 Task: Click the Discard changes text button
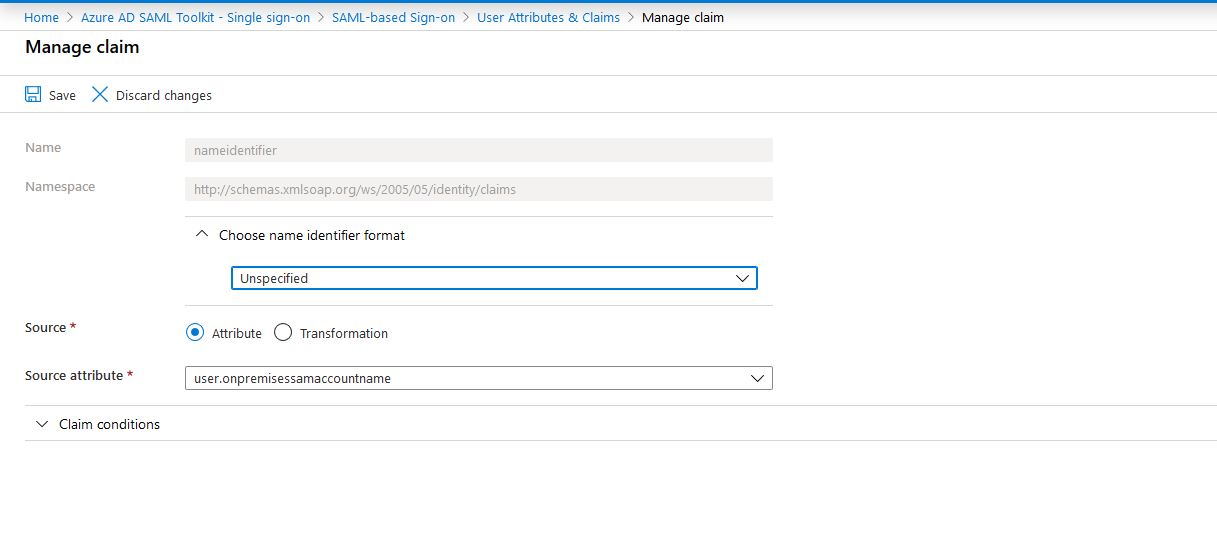(163, 95)
